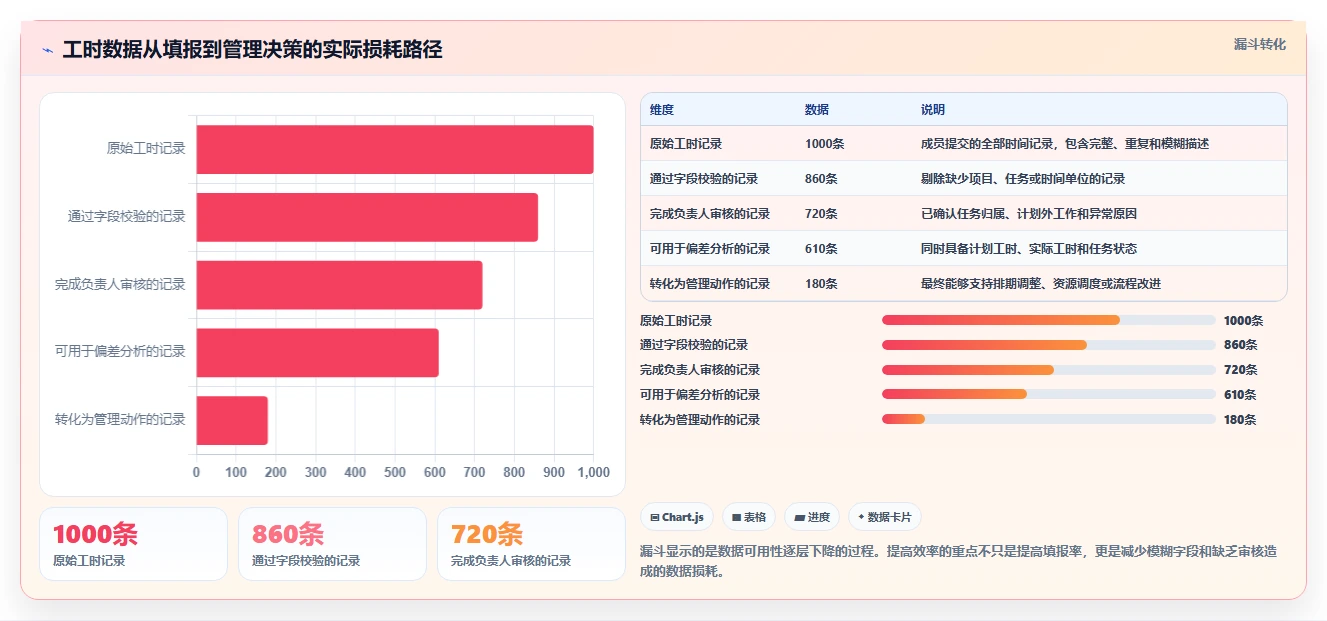Click the x-axis tick 500

pyautogui.click(x=395, y=472)
